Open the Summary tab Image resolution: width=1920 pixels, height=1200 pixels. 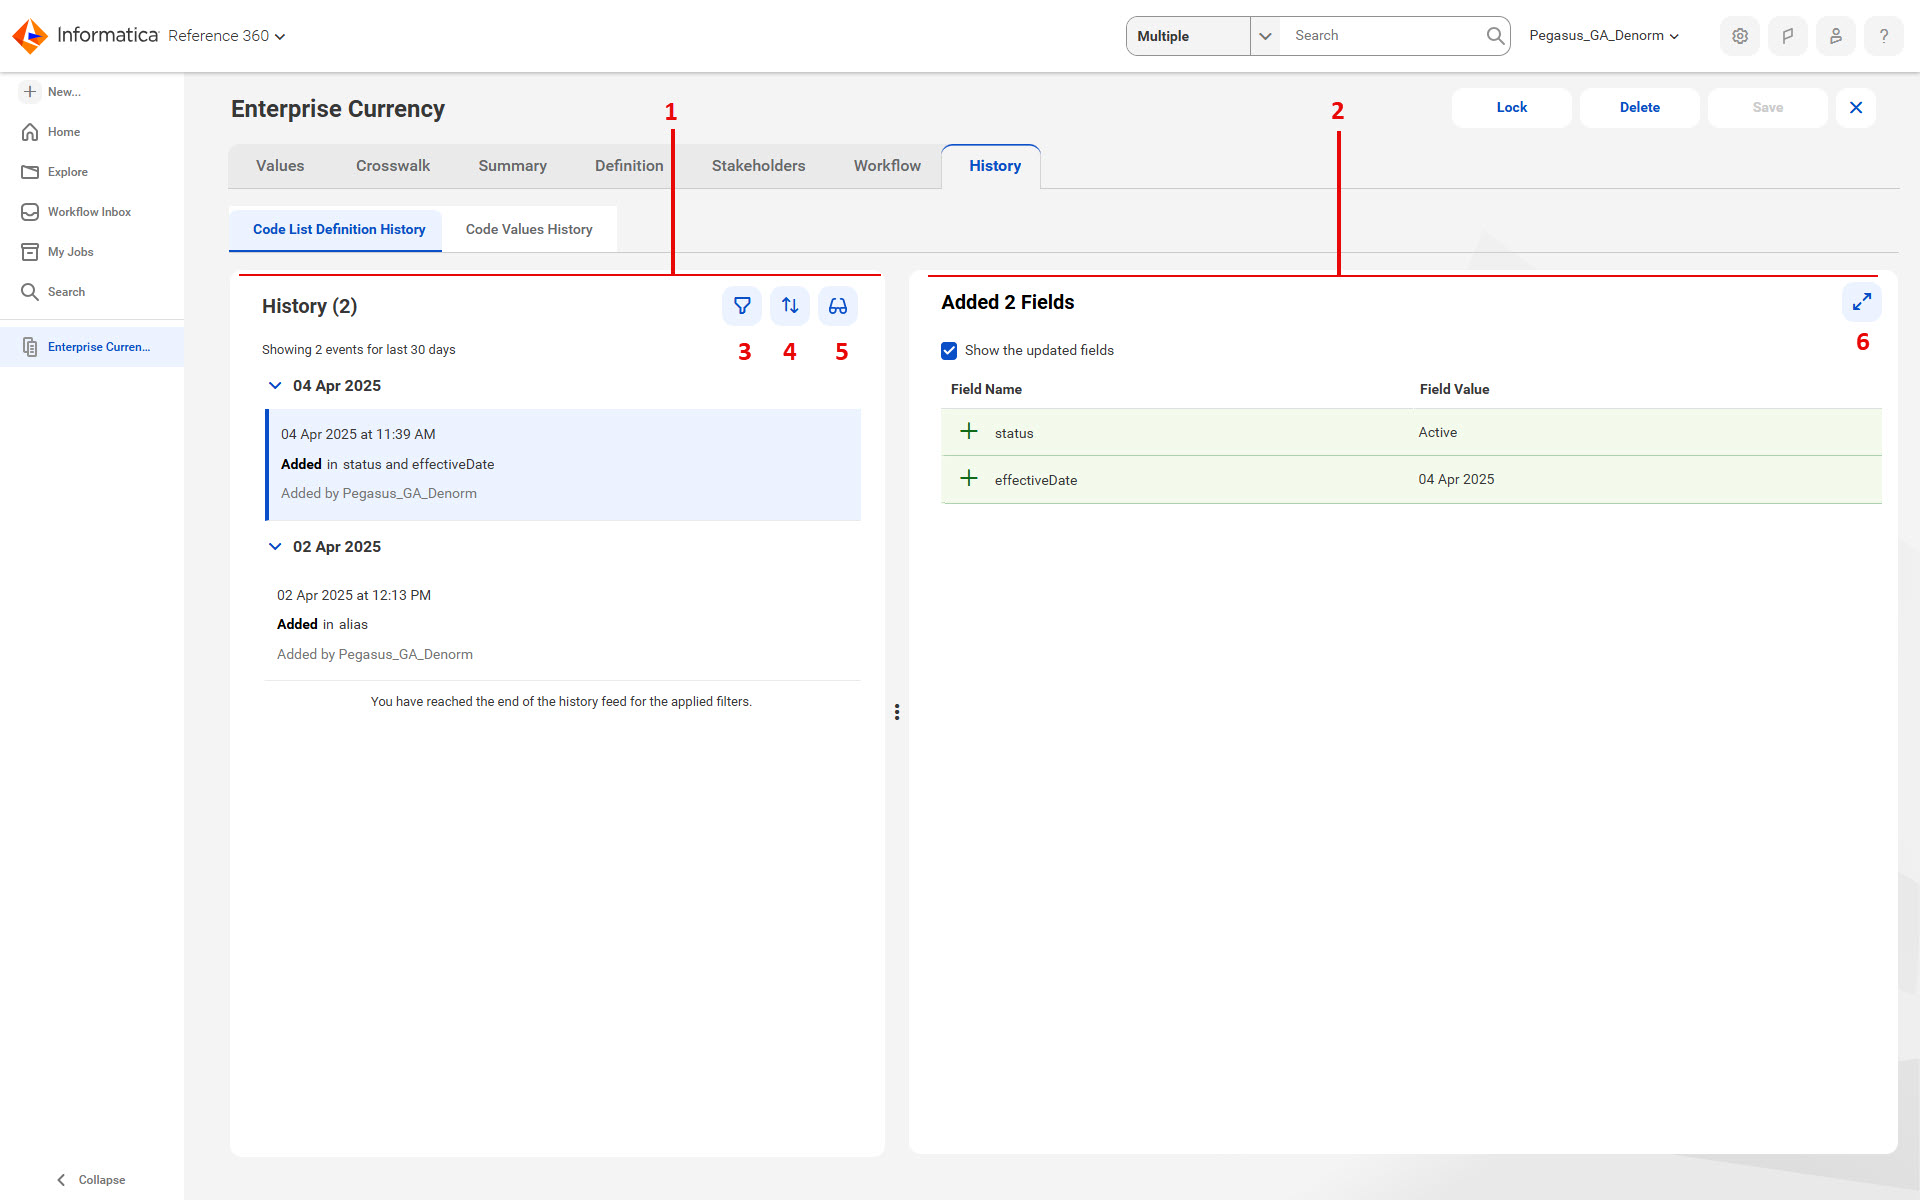point(512,166)
